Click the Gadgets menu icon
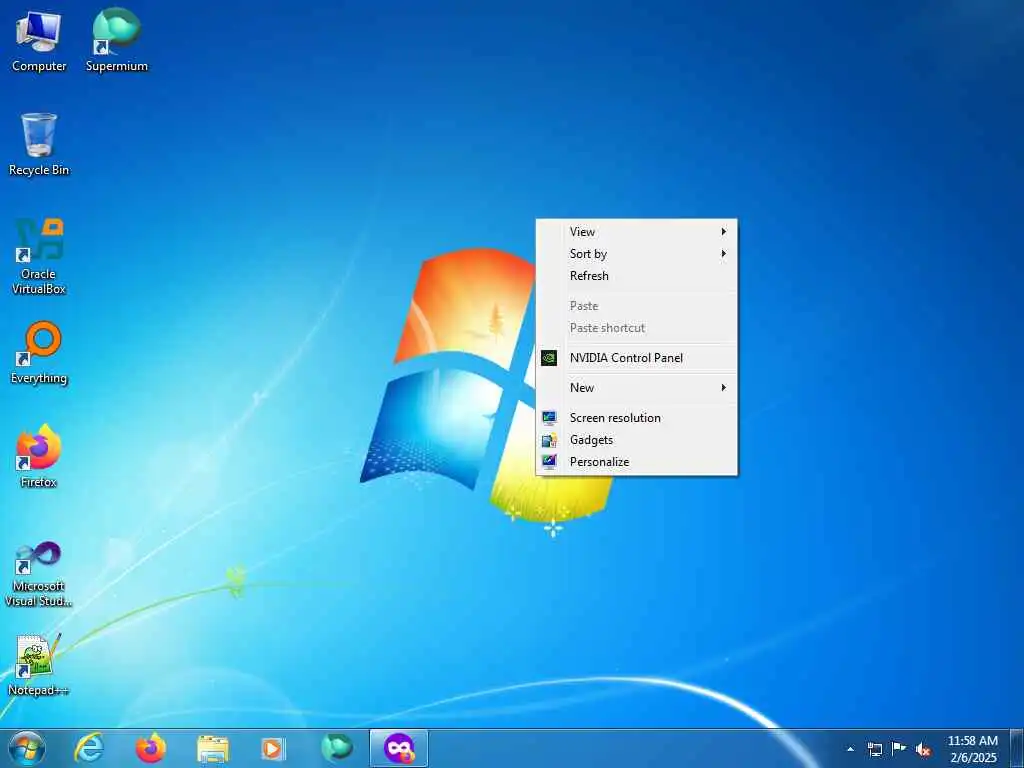1024x768 pixels. [549, 440]
